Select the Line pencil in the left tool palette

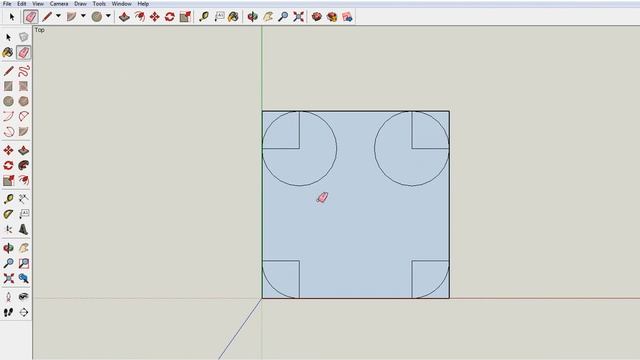pyautogui.click(x=8, y=71)
